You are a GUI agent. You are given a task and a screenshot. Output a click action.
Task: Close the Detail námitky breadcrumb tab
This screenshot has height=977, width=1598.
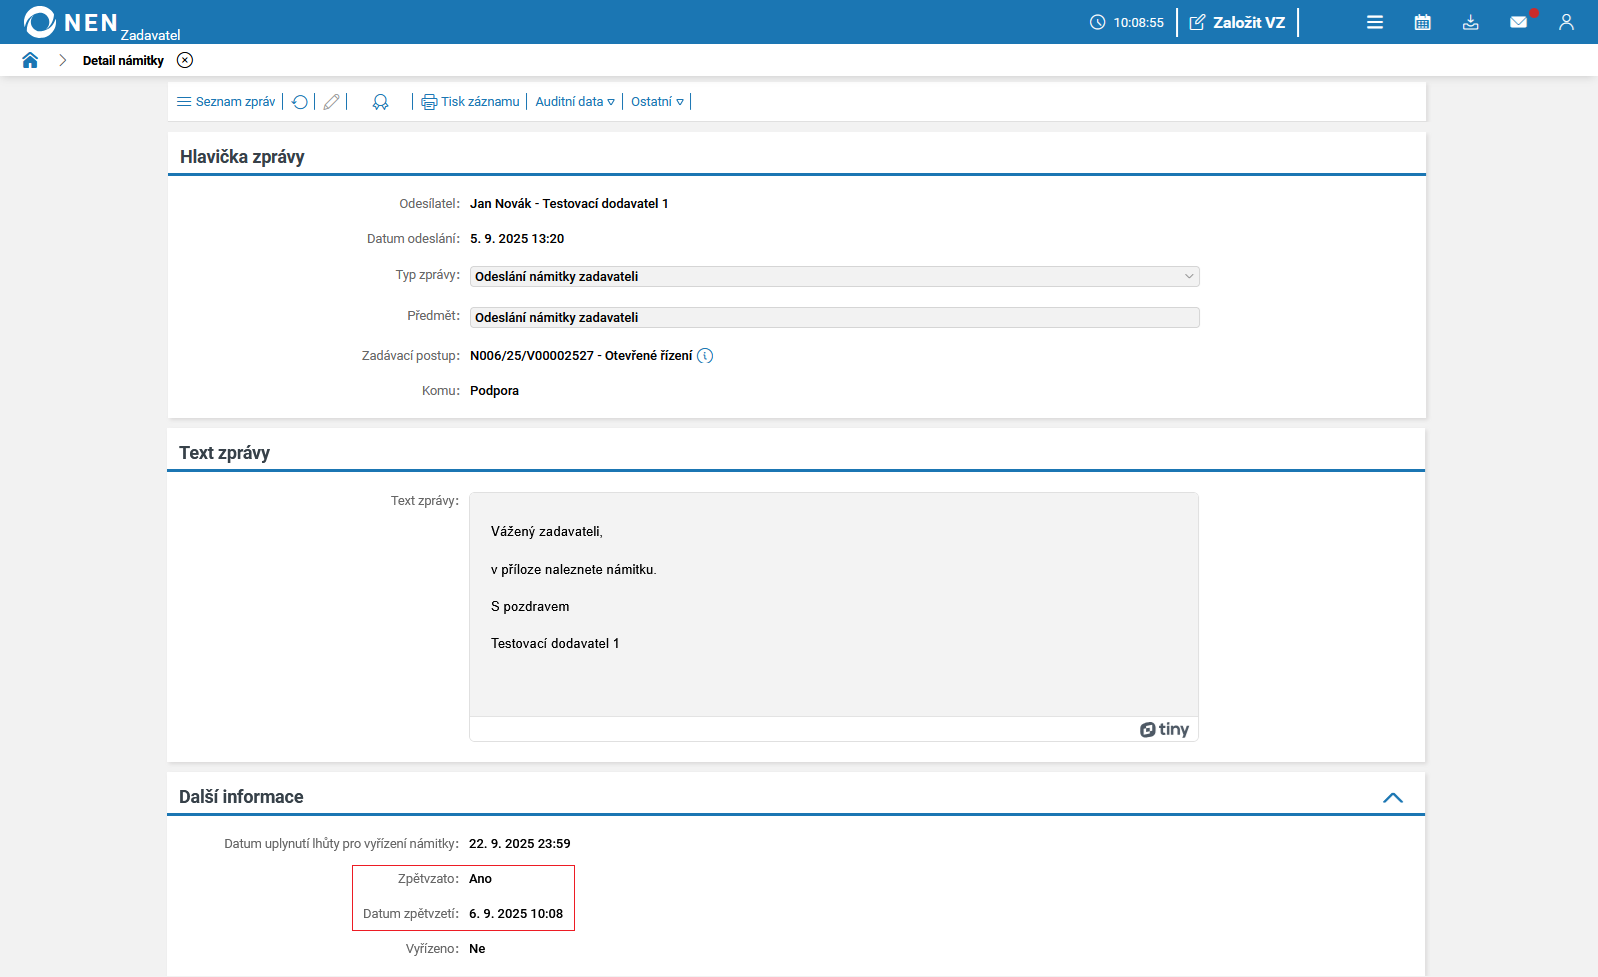(x=185, y=60)
